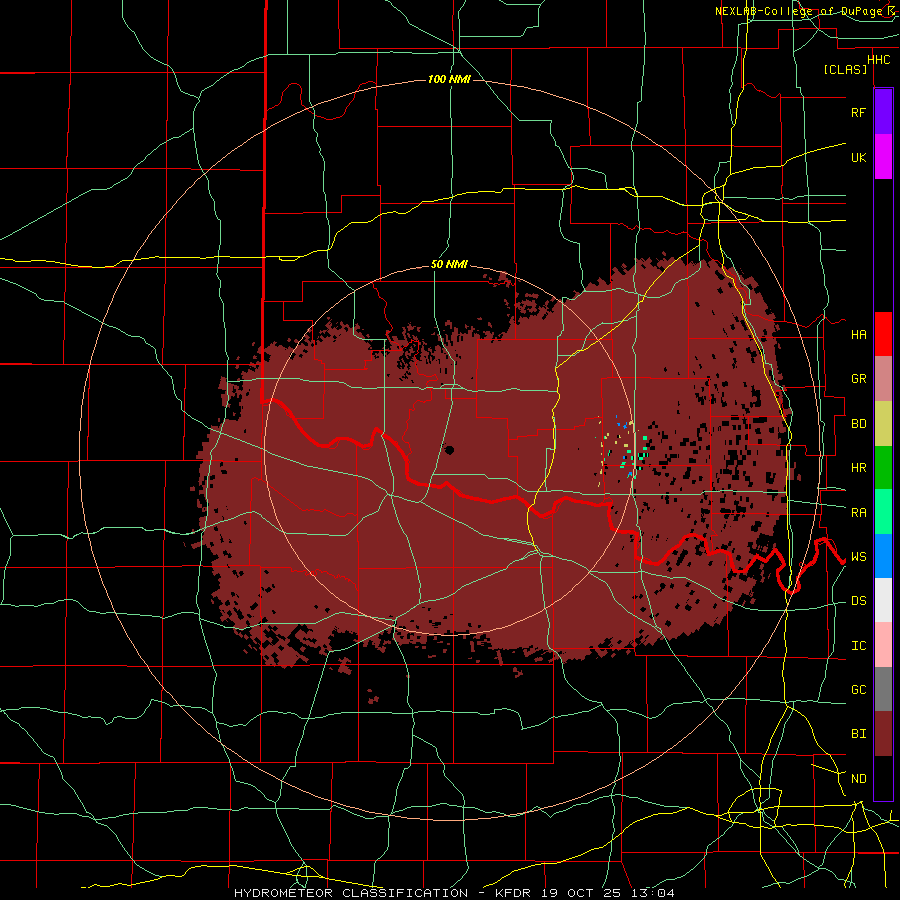Click the DS legend label
900x900 pixels.
tap(858, 601)
